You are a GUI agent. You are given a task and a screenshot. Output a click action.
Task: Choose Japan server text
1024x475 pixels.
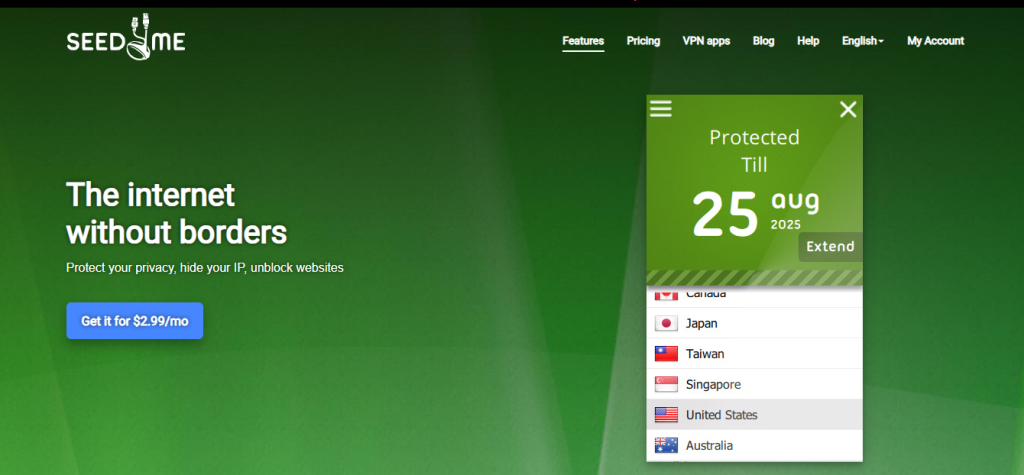click(x=701, y=323)
